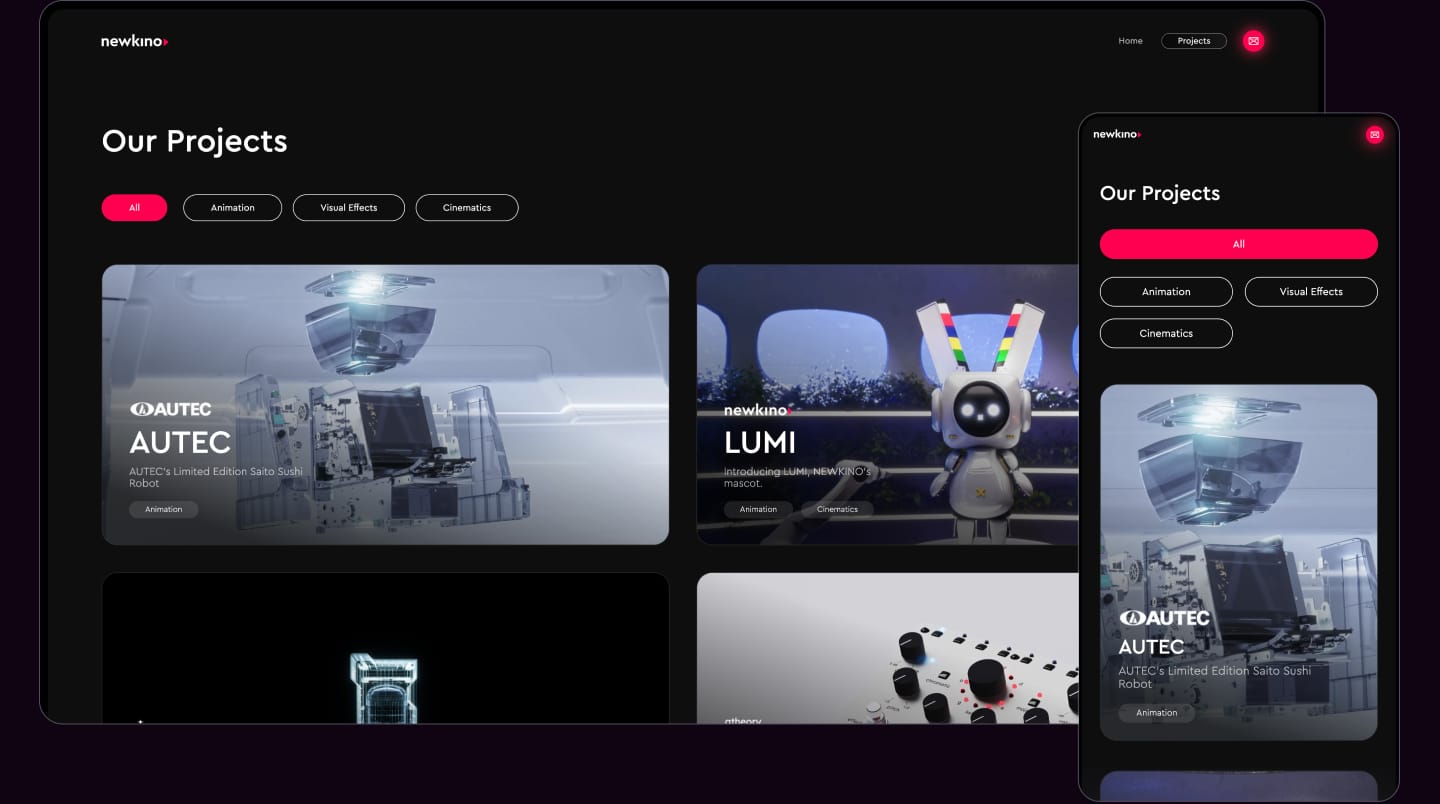1440x804 pixels.
Task: Navigate to Home in the top menu
Action: (1130, 41)
